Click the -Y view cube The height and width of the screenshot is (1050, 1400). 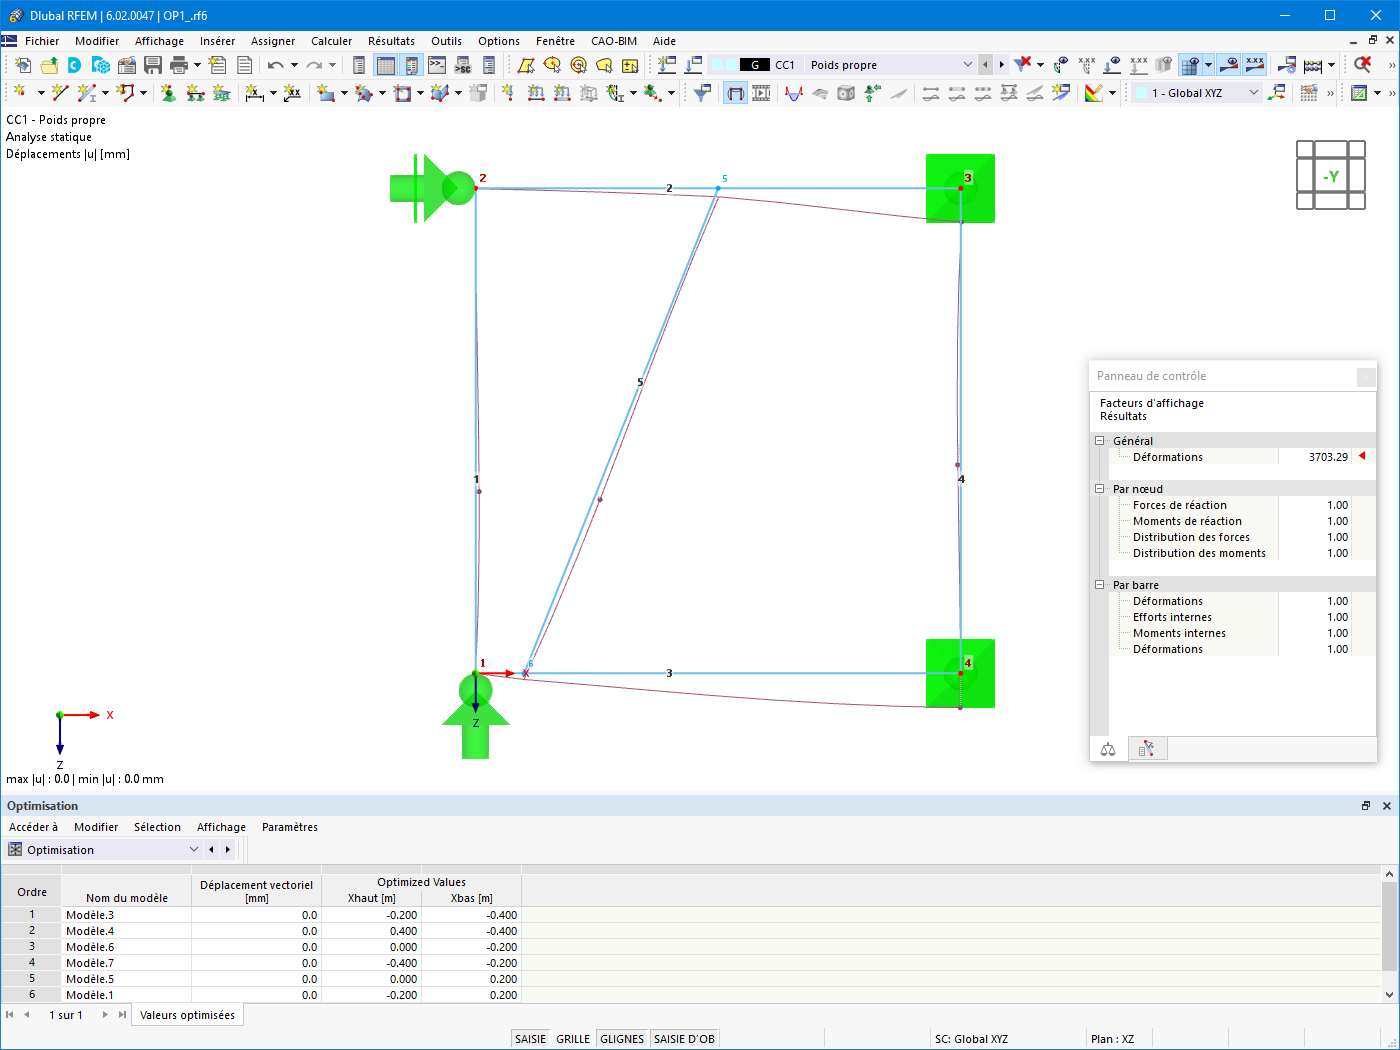click(x=1331, y=176)
